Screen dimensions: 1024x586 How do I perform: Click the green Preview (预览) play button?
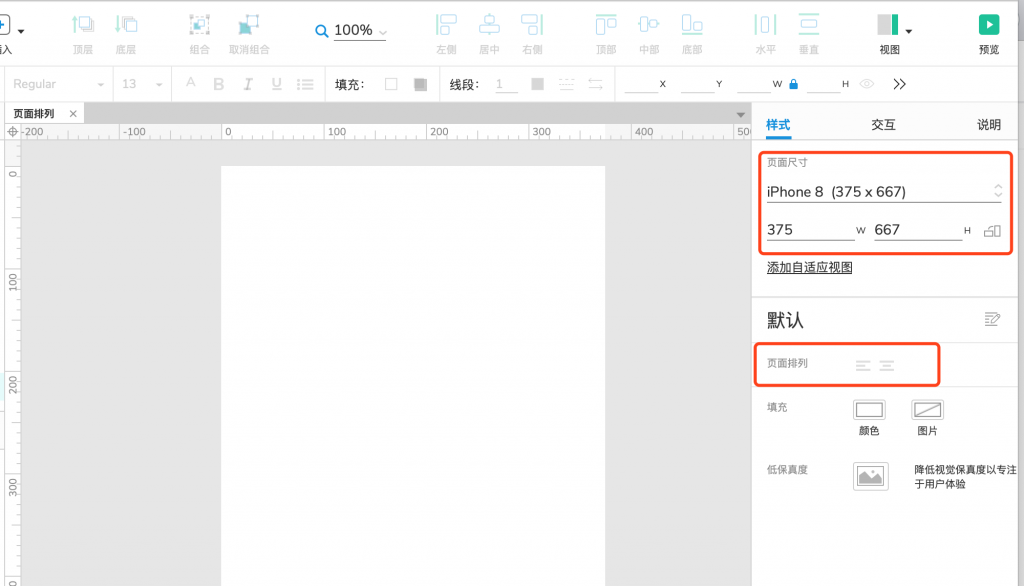[x=988, y=25]
